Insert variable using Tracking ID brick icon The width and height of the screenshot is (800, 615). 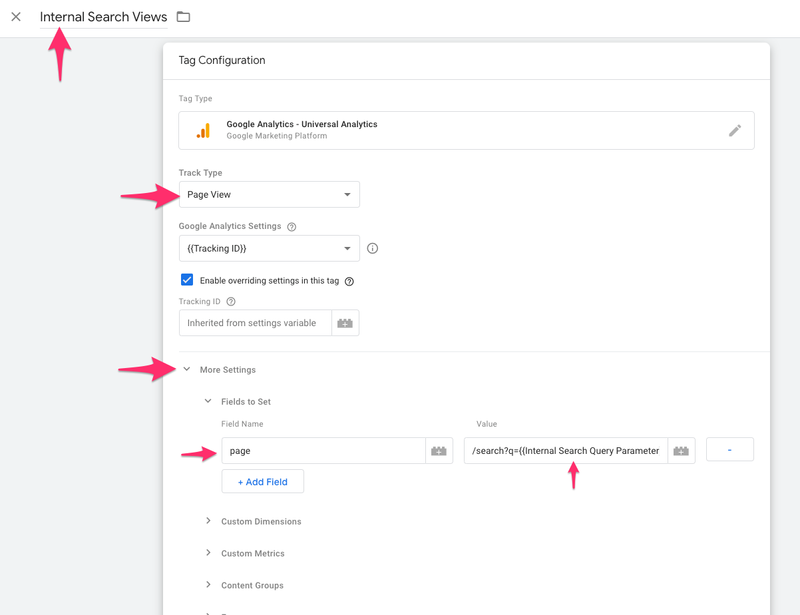[x=345, y=323]
